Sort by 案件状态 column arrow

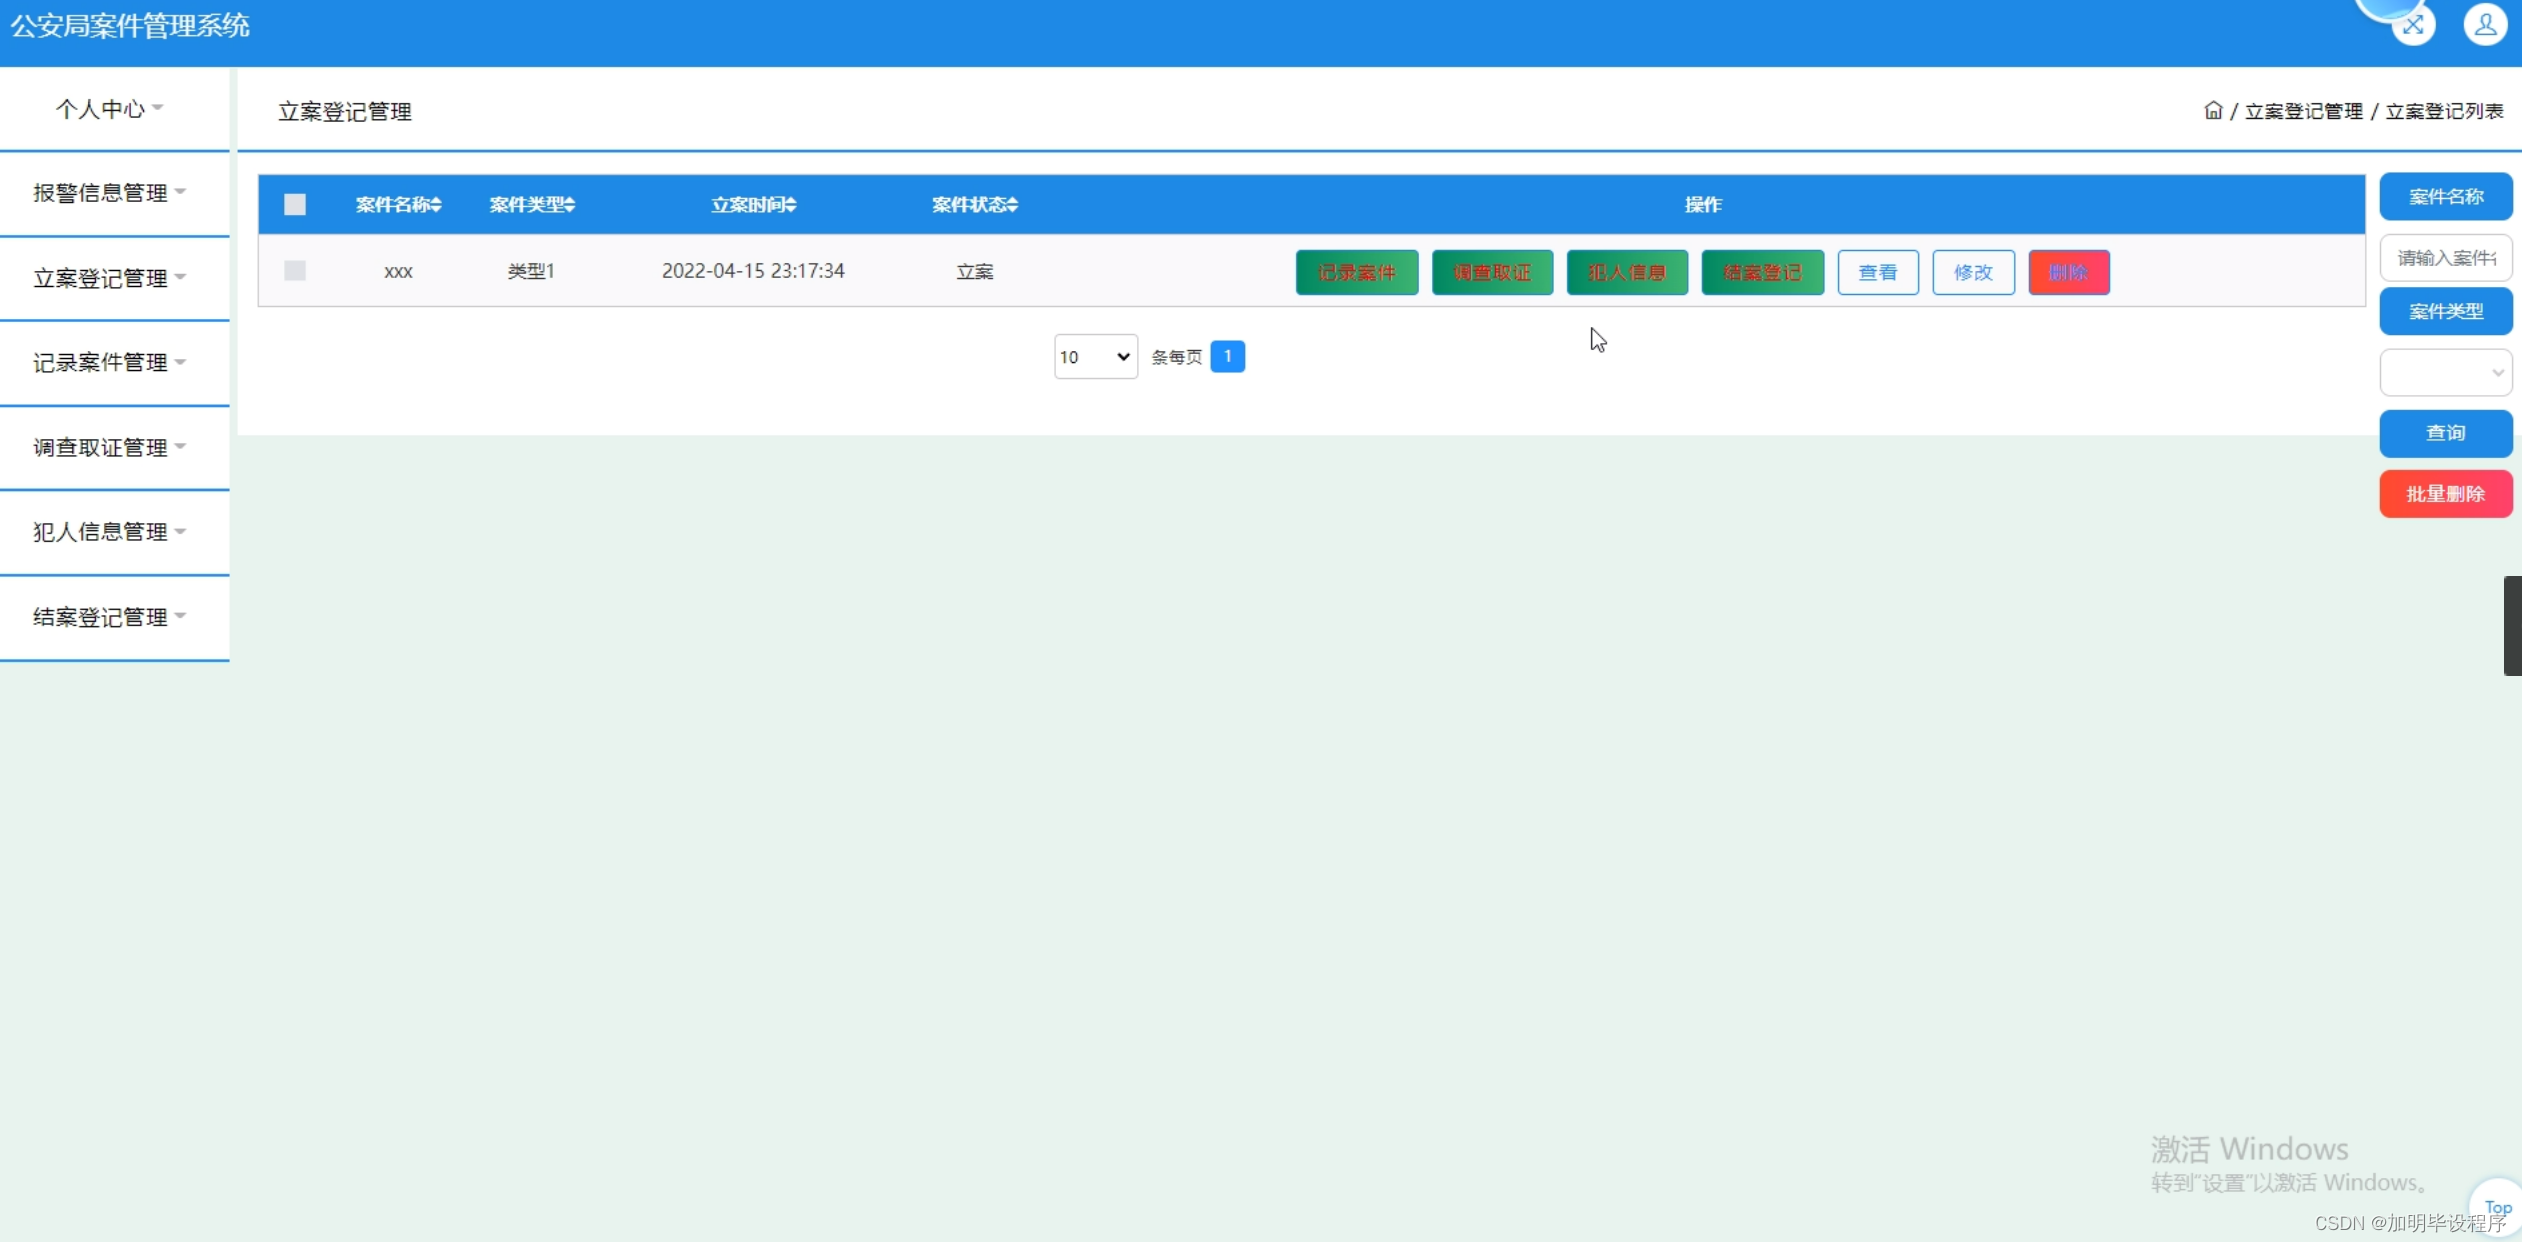[1013, 205]
